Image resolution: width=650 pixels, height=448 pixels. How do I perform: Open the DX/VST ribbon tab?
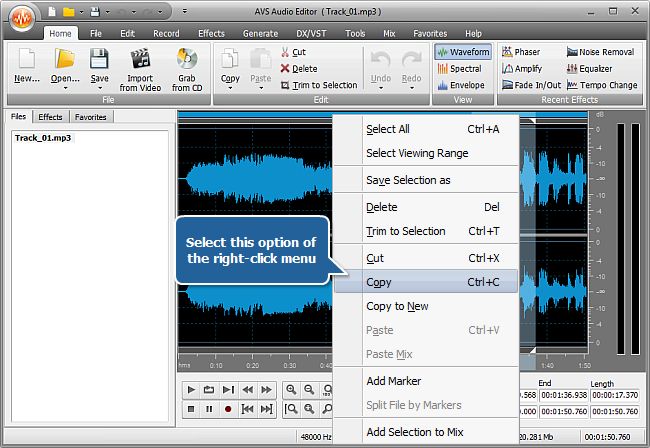coord(311,34)
